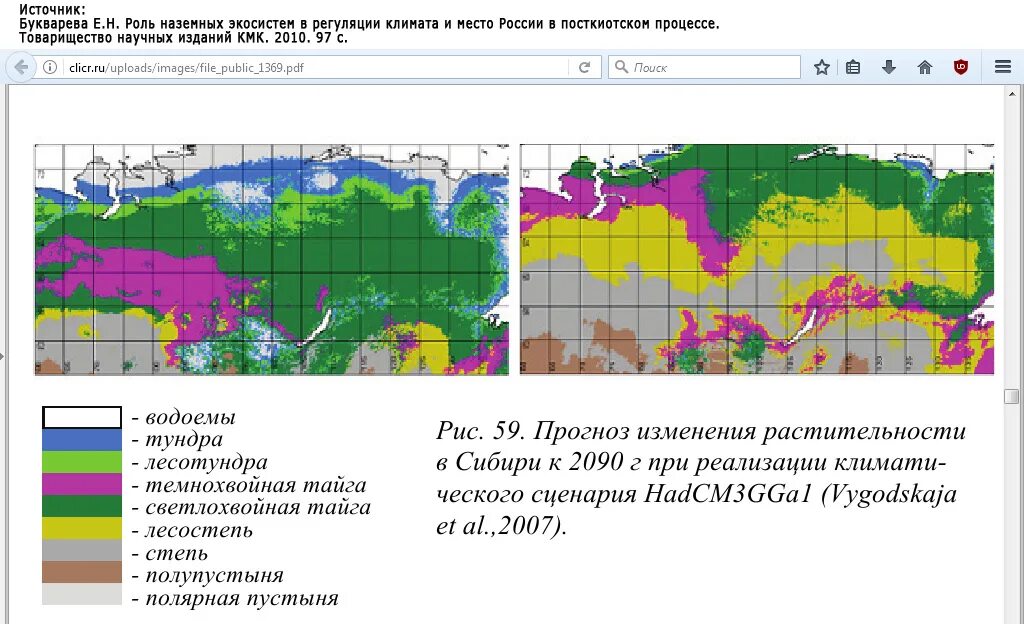Viewport: 1024px width, 624px height.
Task: Click the right map of 2090 forecast
Action: pyautogui.click(x=757, y=259)
